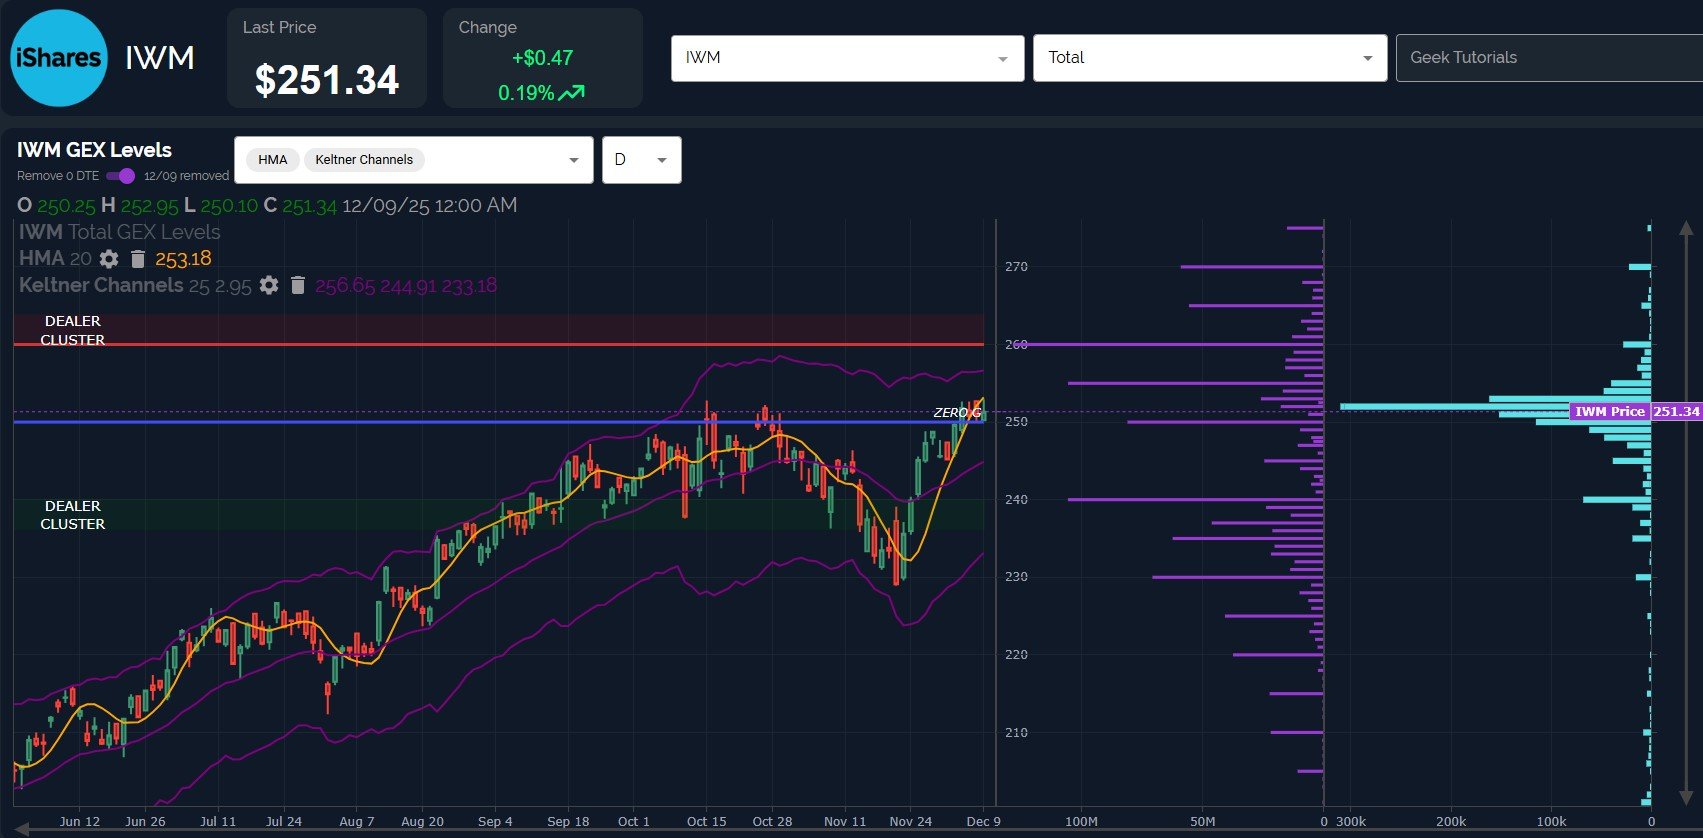Remove the Keltner Channels chip

tap(364, 160)
